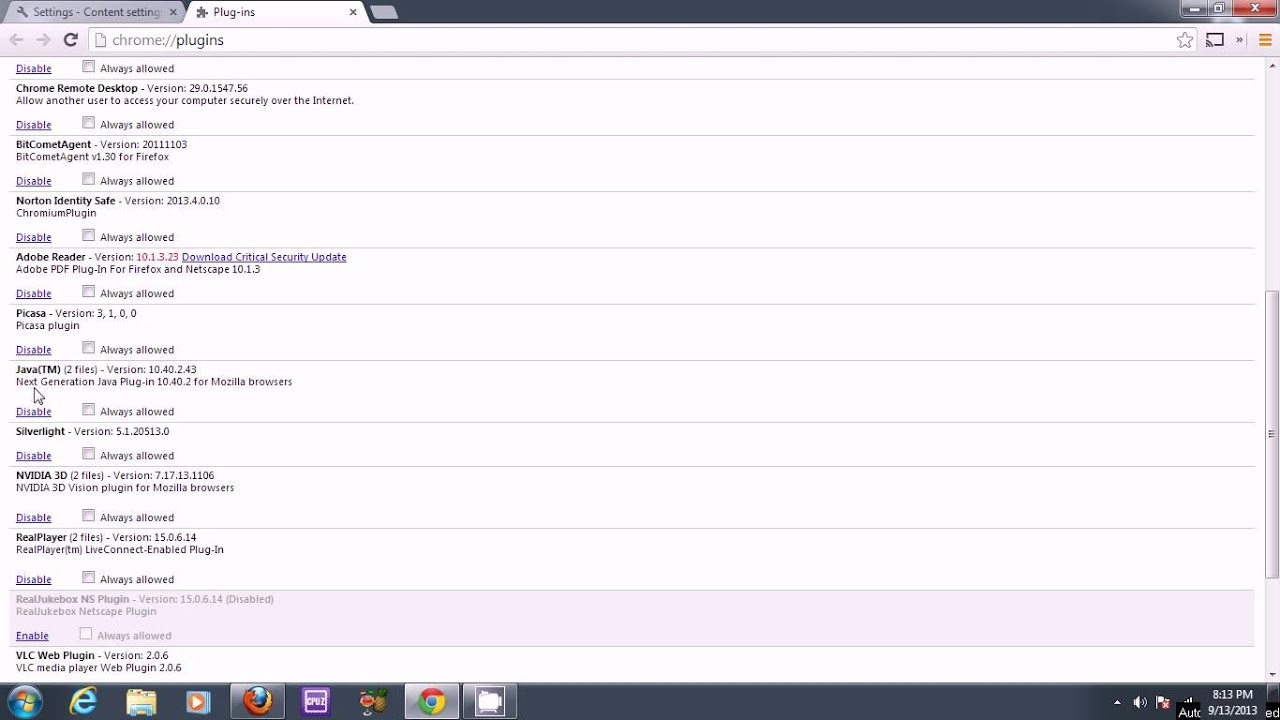Screen dimensions: 1280x720
Task: Click the pineapple cocktail icon in the taskbar
Action: tap(373, 702)
